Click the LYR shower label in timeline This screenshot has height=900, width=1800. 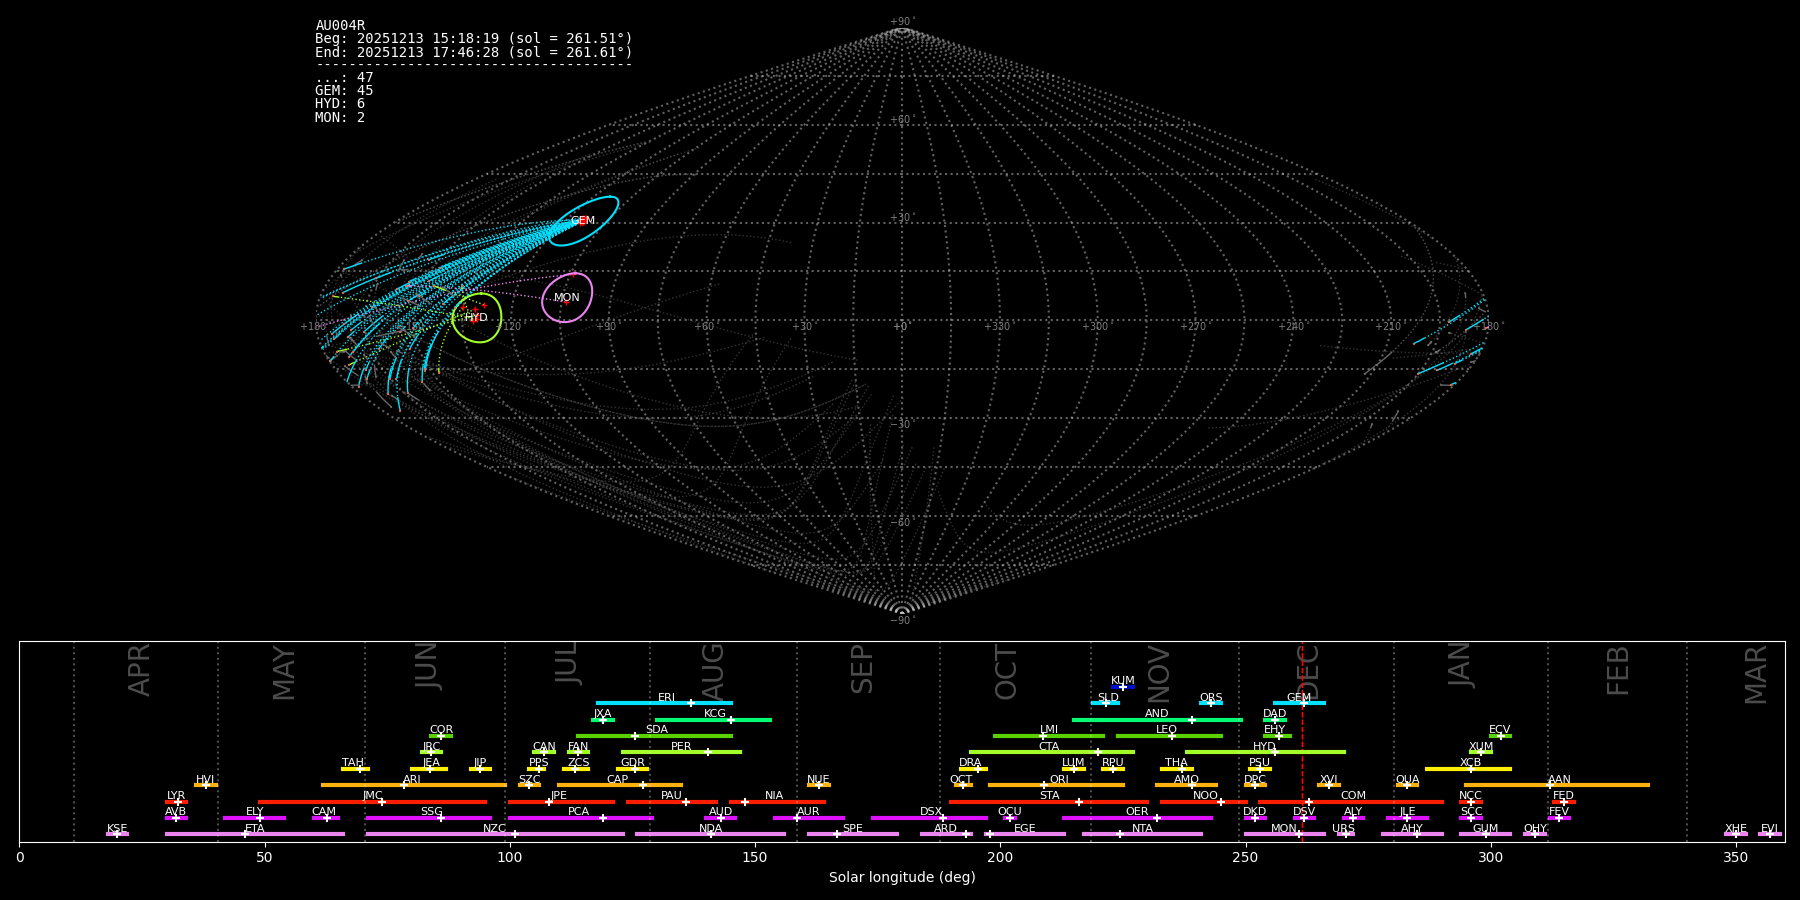click(176, 796)
